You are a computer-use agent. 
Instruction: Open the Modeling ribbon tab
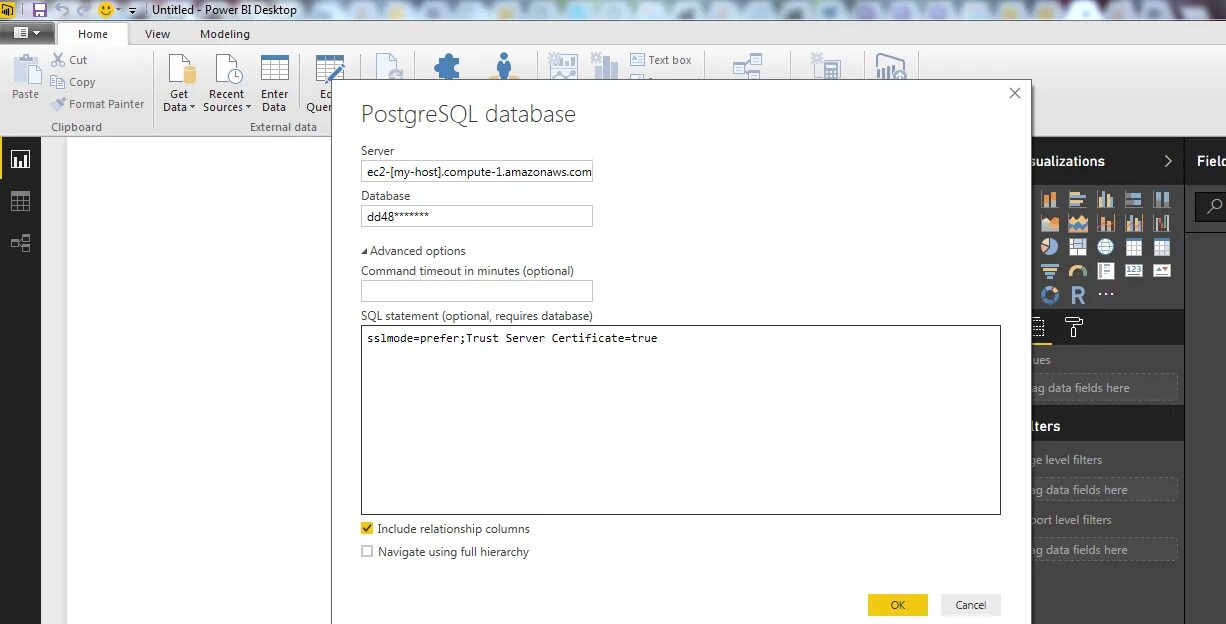225,34
